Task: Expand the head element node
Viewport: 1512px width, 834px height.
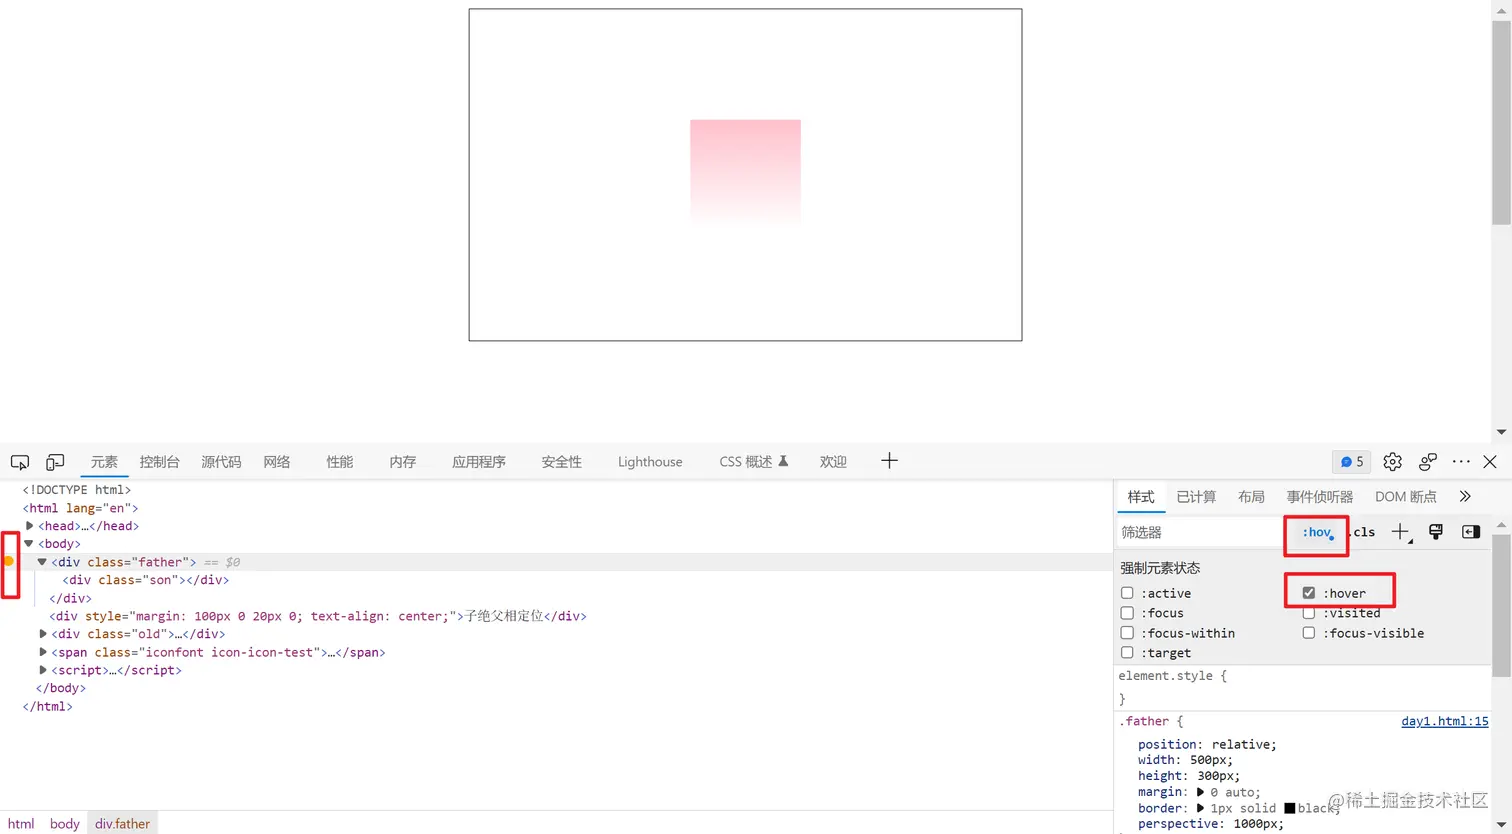Action: tap(30, 526)
